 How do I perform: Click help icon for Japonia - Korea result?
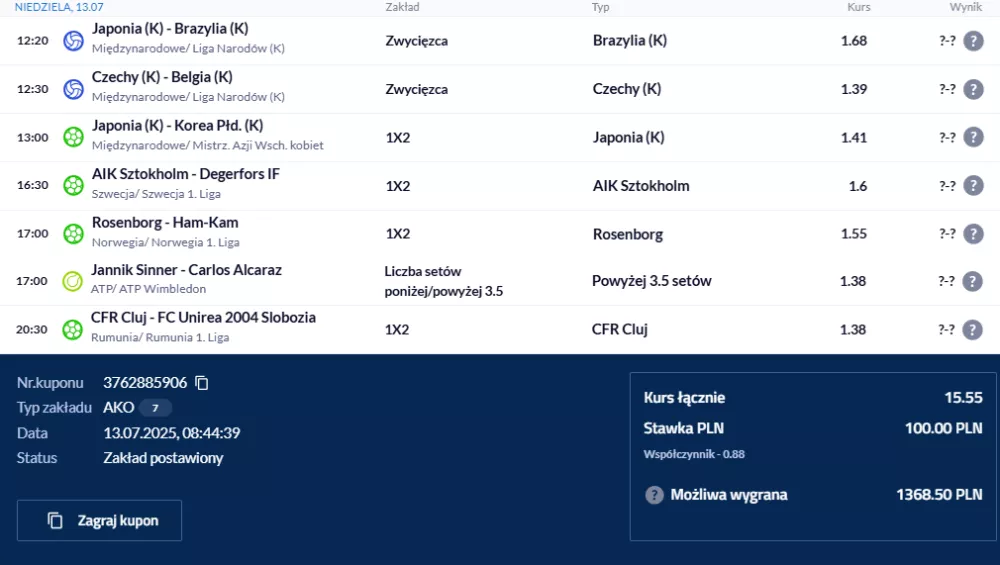pos(973,137)
